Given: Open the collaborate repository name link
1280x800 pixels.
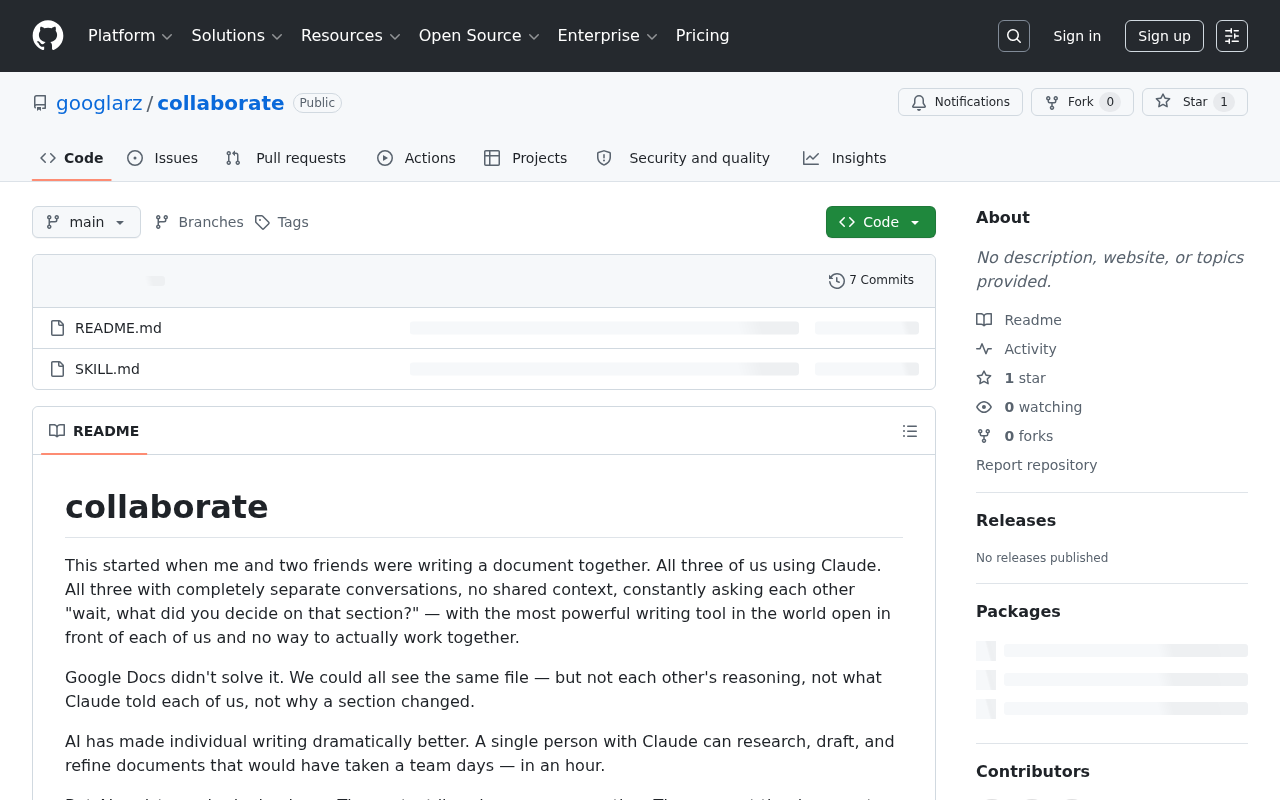Looking at the screenshot, I should click(x=221, y=103).
